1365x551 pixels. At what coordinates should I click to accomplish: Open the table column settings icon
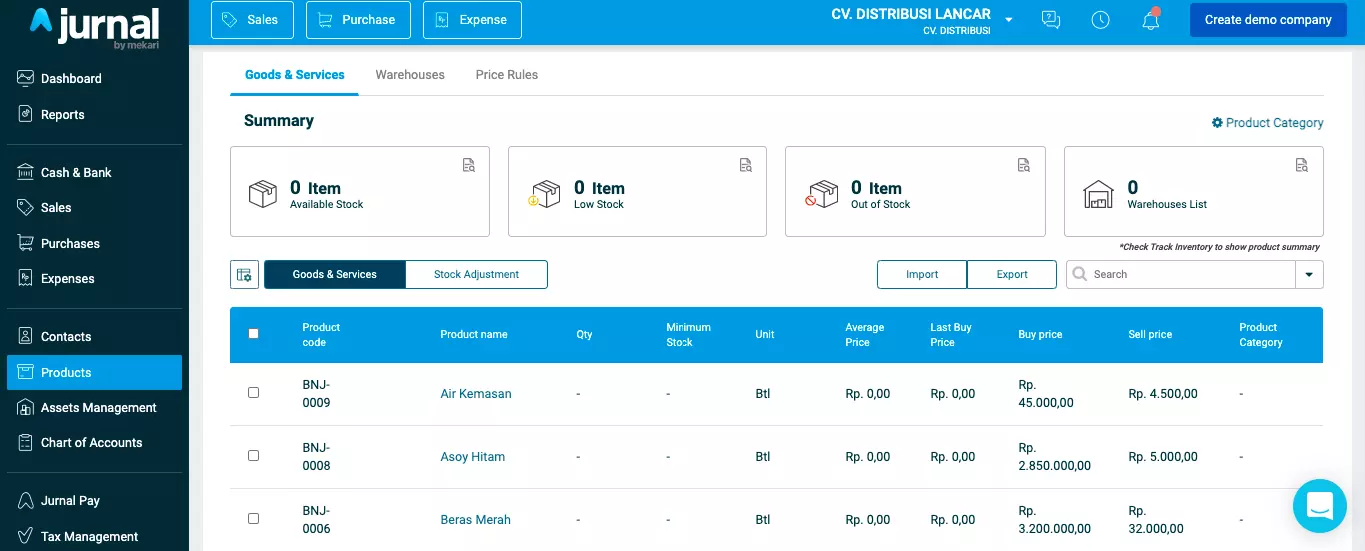tap(244, 274)
